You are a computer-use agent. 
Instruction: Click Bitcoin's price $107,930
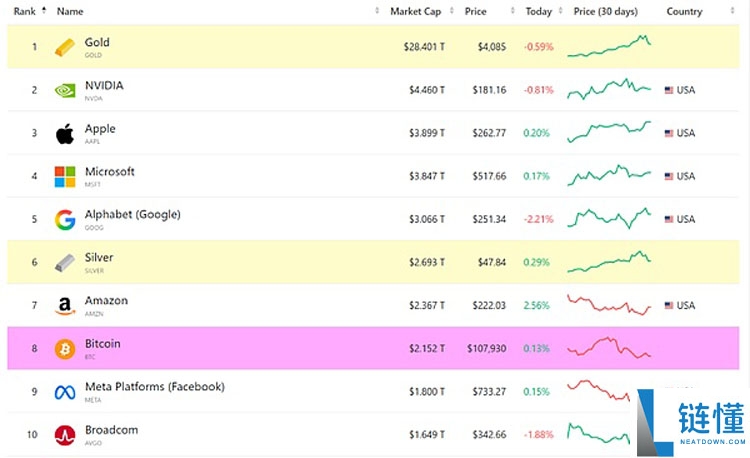486,348
